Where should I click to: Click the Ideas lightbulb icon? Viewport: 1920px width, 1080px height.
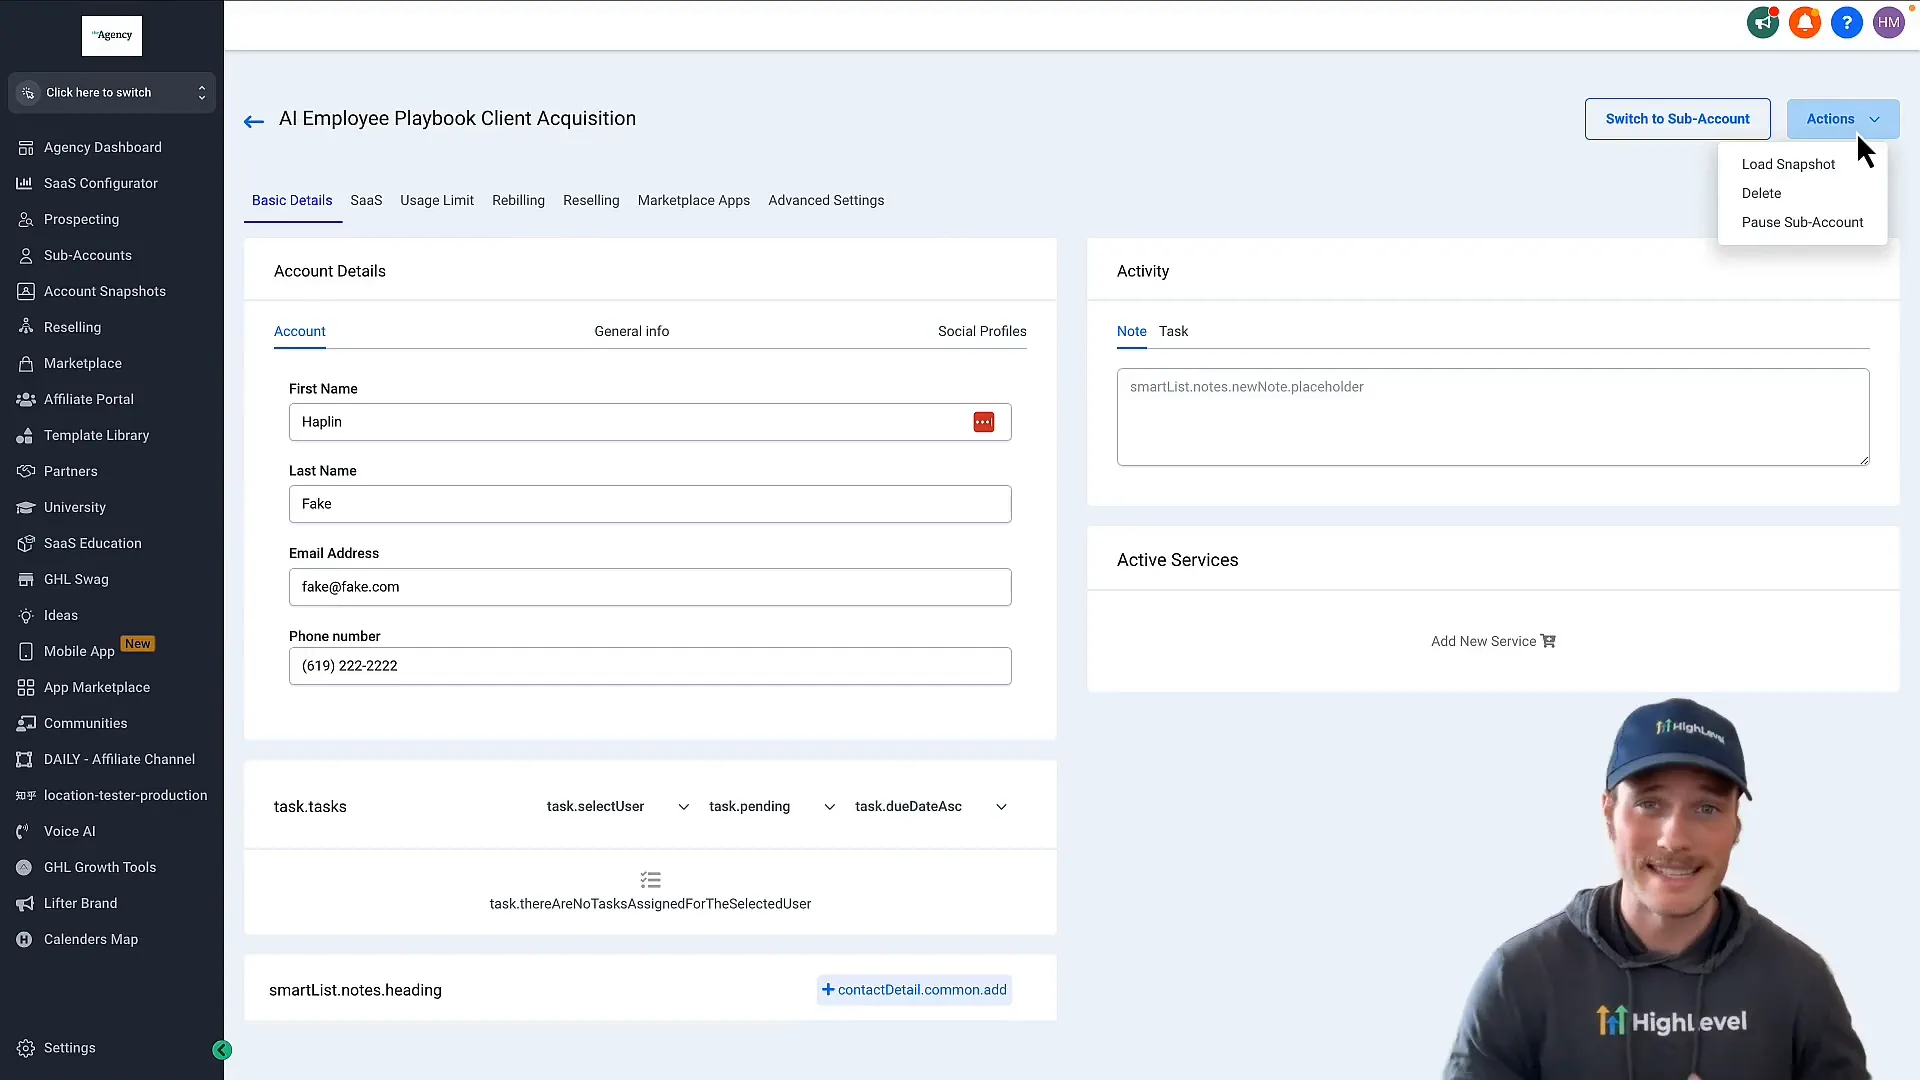click(26, 615)
